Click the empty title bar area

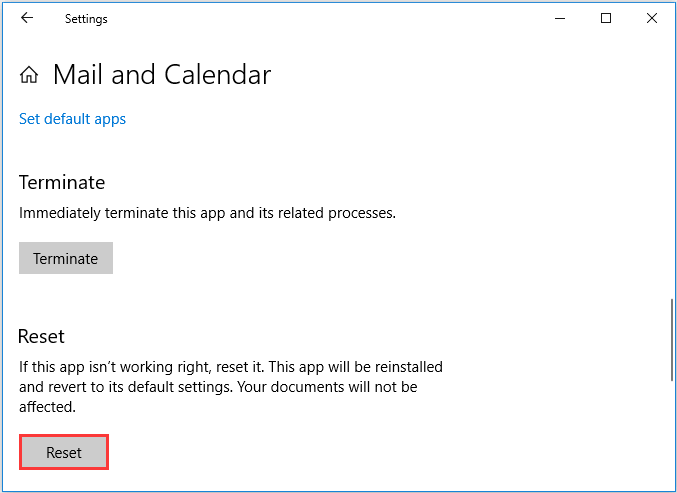point(328,18)
